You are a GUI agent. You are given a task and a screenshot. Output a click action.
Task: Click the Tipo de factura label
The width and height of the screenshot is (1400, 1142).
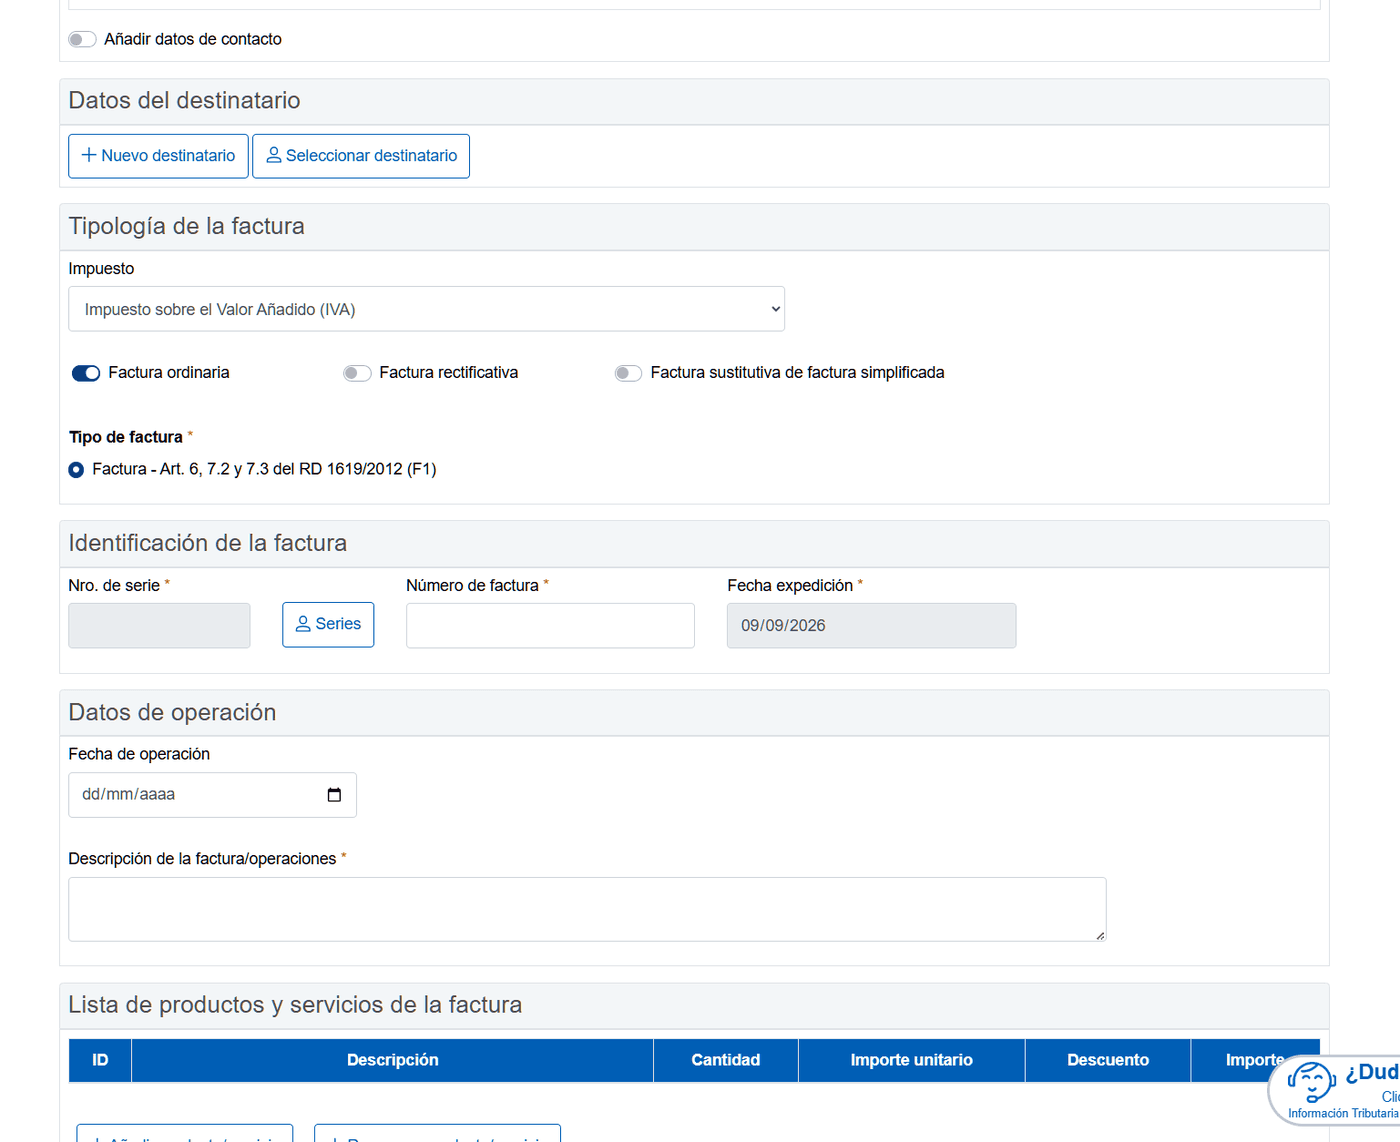click(126, 437)
